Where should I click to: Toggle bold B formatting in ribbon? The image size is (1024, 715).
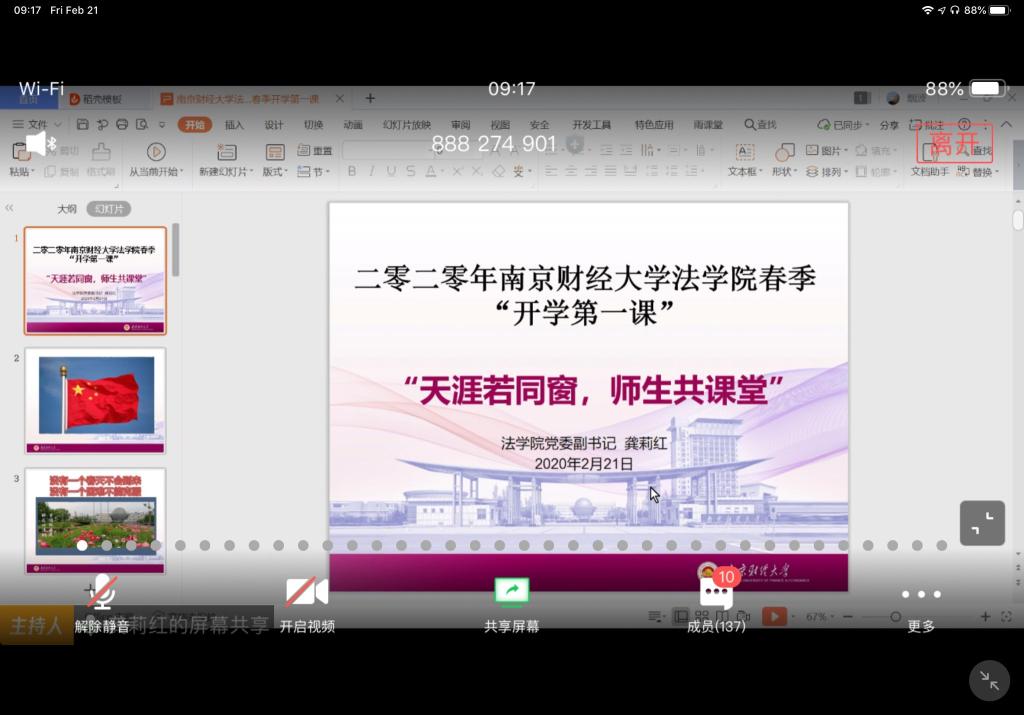click(352, 172)
